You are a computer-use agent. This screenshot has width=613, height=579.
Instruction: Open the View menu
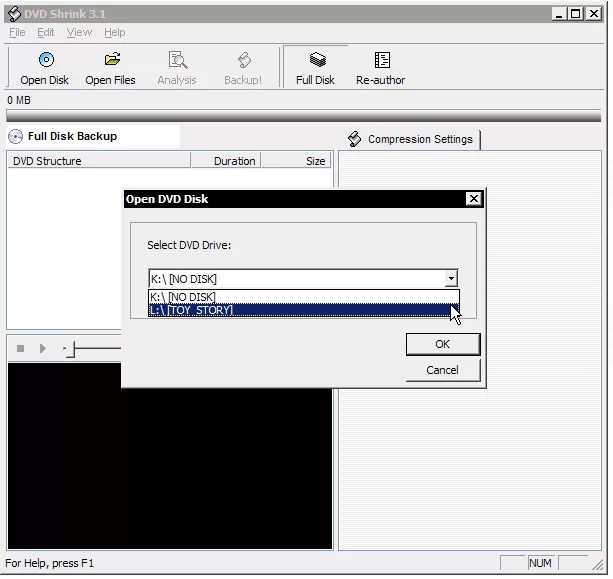79,32
